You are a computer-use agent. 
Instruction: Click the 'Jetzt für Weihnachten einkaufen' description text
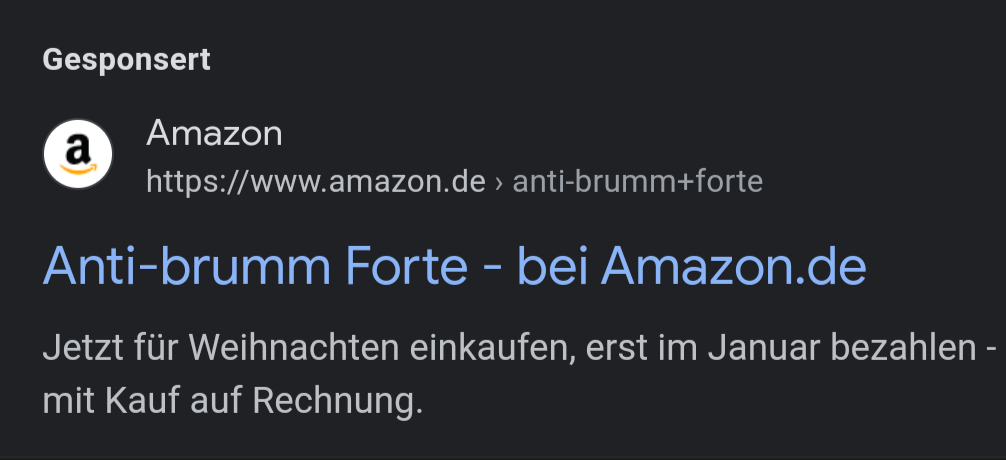[305, 348]
